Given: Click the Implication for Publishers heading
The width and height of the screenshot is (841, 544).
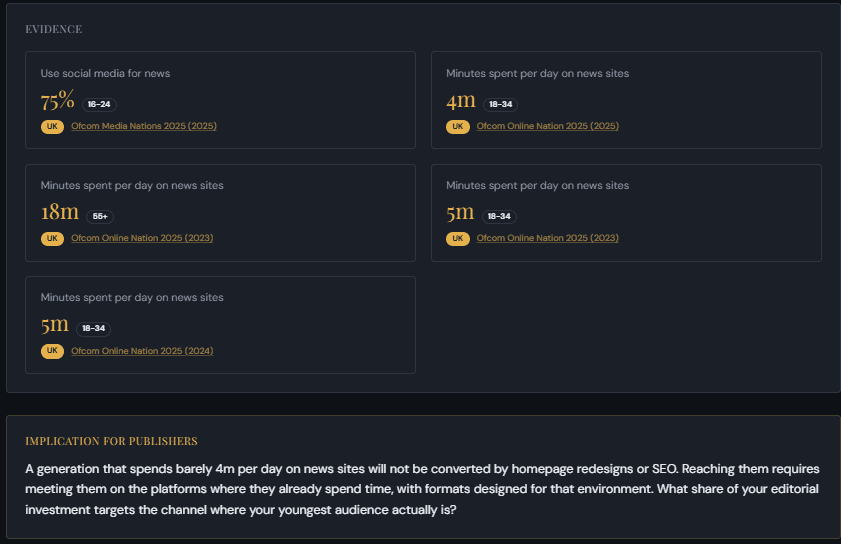Looking at the screenshot, I should click(x=111, y=441).
